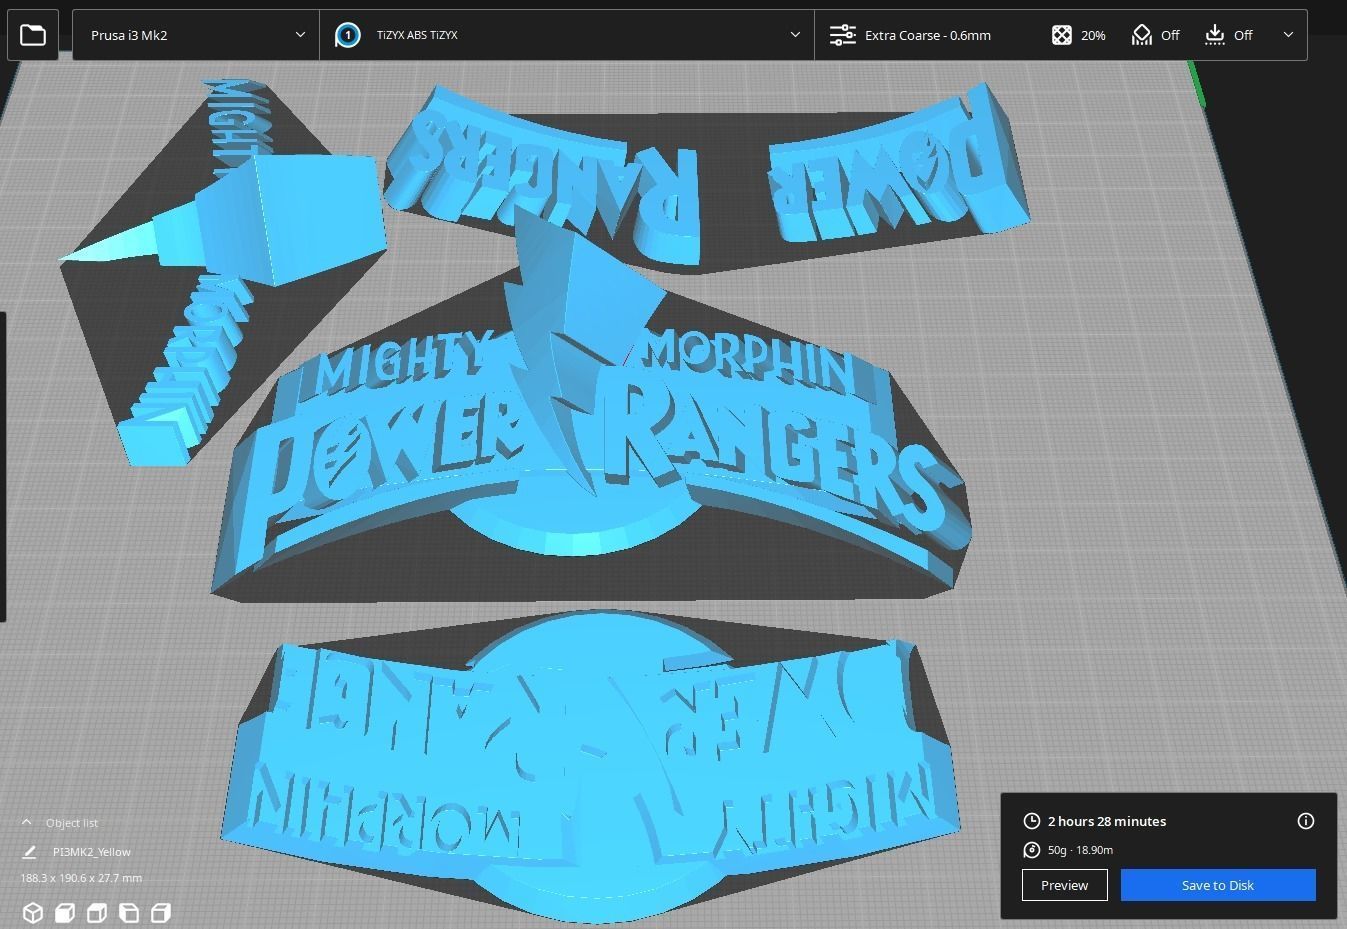The height and width of the screenshot is (929, 1347).
Task: Select the mirrored RANGERS text model
Action: [x=545, y=175]
